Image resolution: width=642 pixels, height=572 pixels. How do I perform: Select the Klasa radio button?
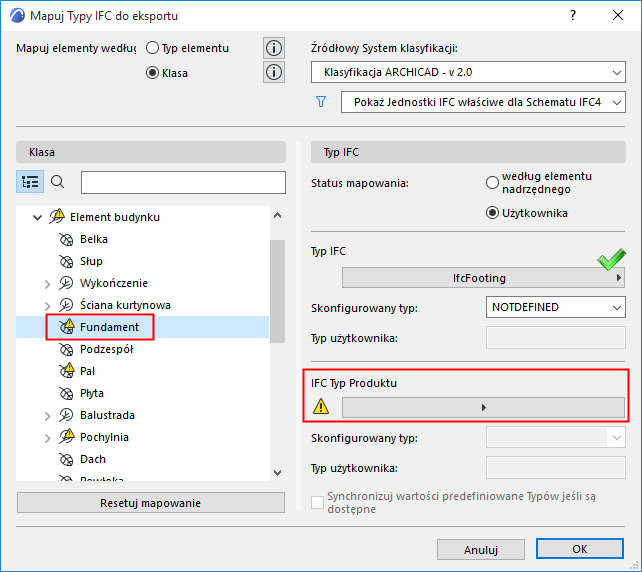[x=152, y=73]
